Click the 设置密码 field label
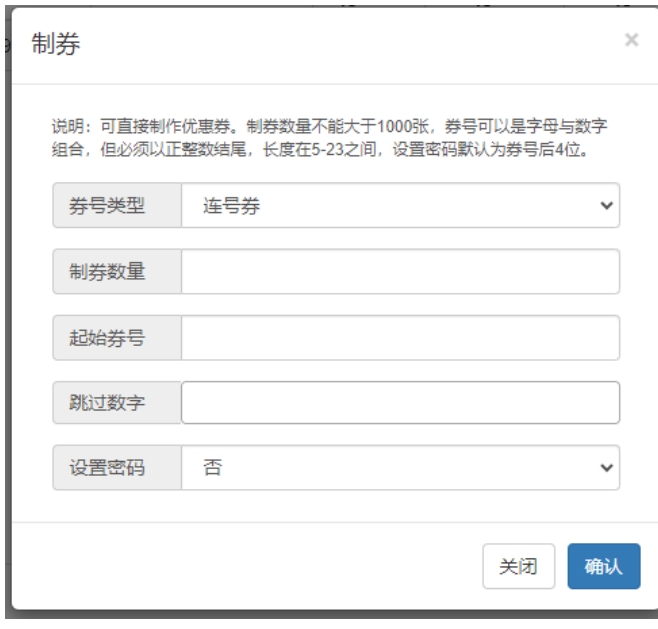Image resolution: width=658 pixels, height=629 pixels. point(107,467)
